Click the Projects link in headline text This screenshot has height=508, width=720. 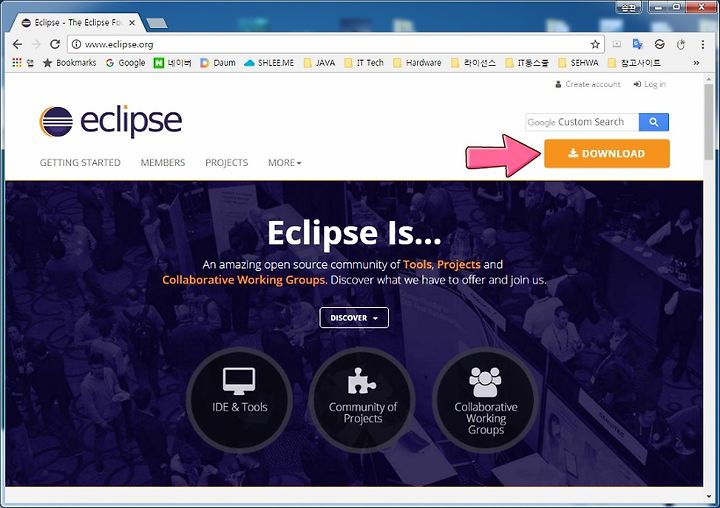[459, 265]
